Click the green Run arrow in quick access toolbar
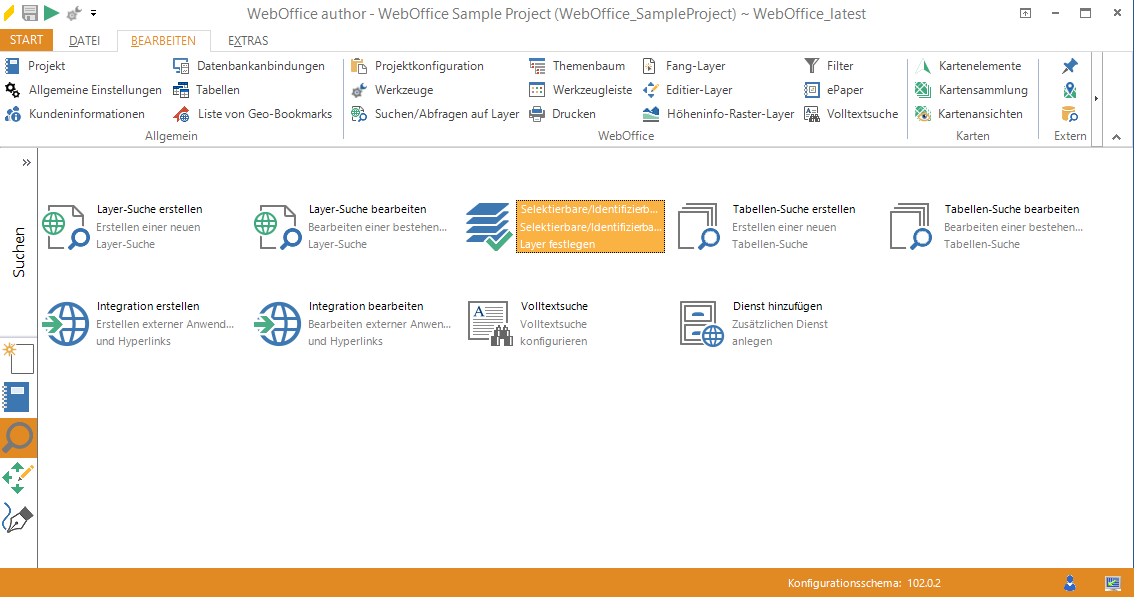Image resolution: width=1134 pixels, height=597 pixels. [x=51, y=13]
